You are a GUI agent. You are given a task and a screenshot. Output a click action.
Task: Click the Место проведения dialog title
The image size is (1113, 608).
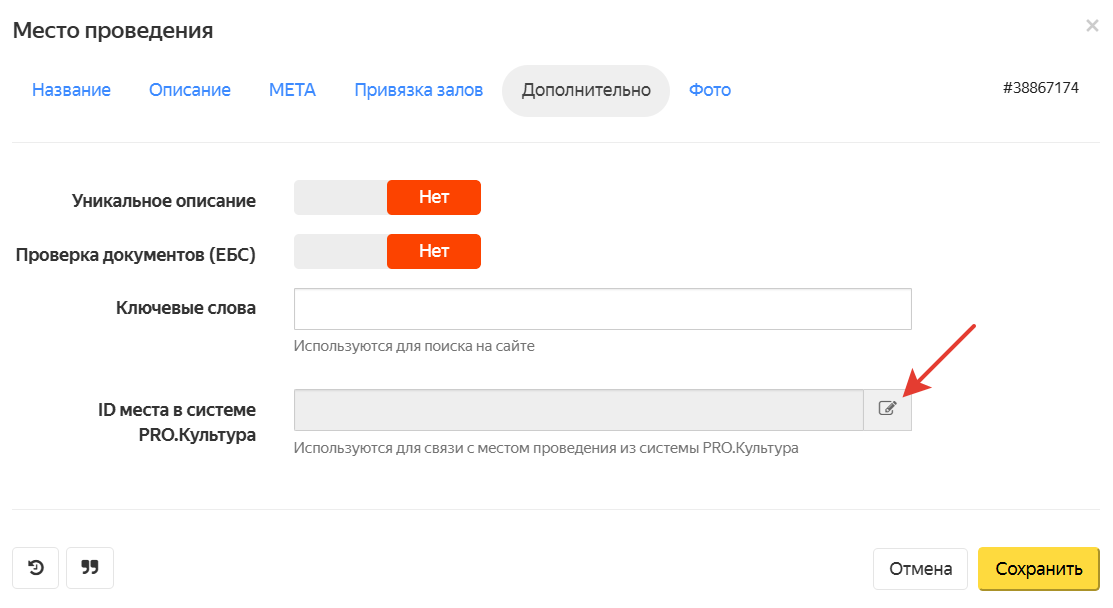[112, 30]
